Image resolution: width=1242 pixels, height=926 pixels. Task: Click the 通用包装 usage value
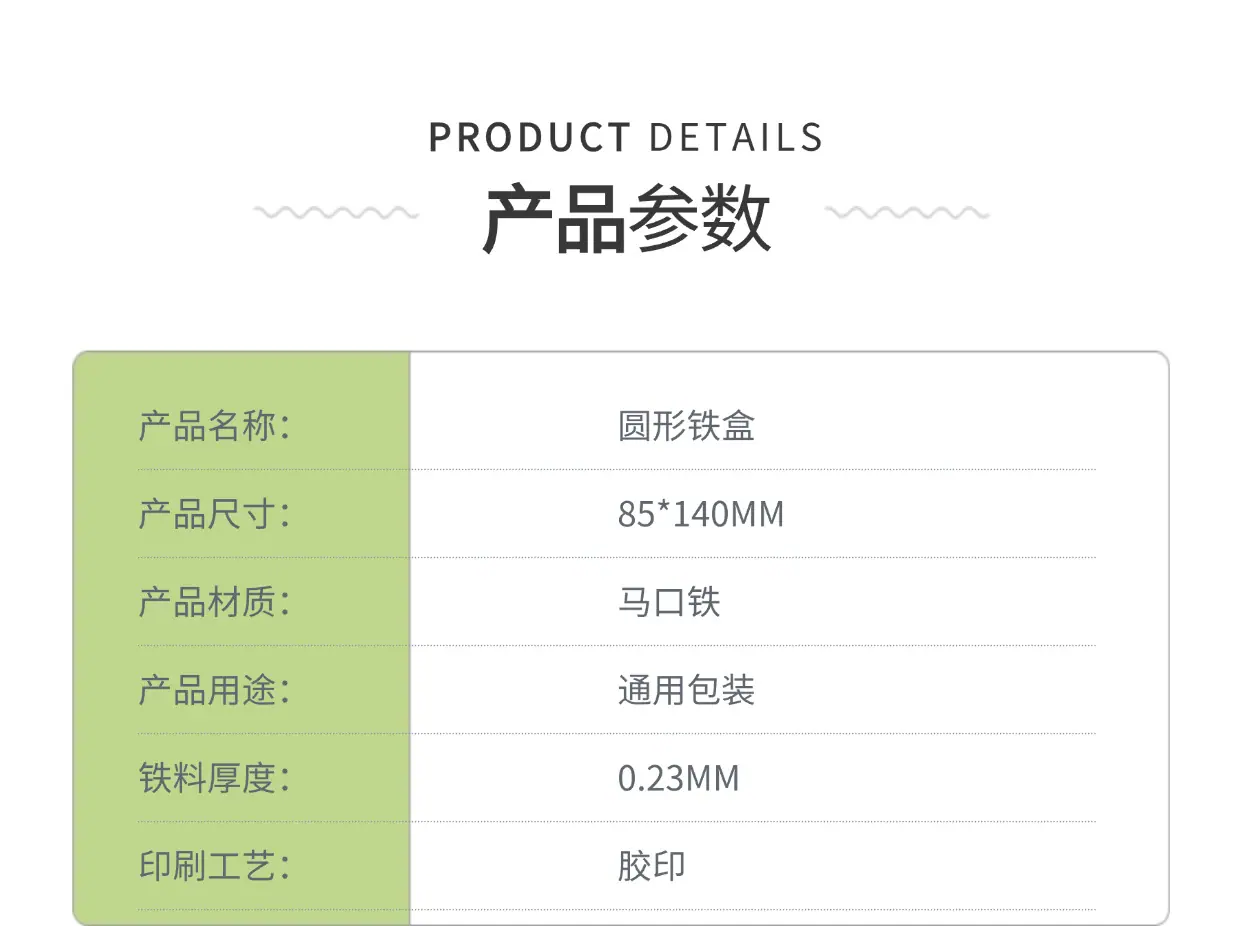686,690
